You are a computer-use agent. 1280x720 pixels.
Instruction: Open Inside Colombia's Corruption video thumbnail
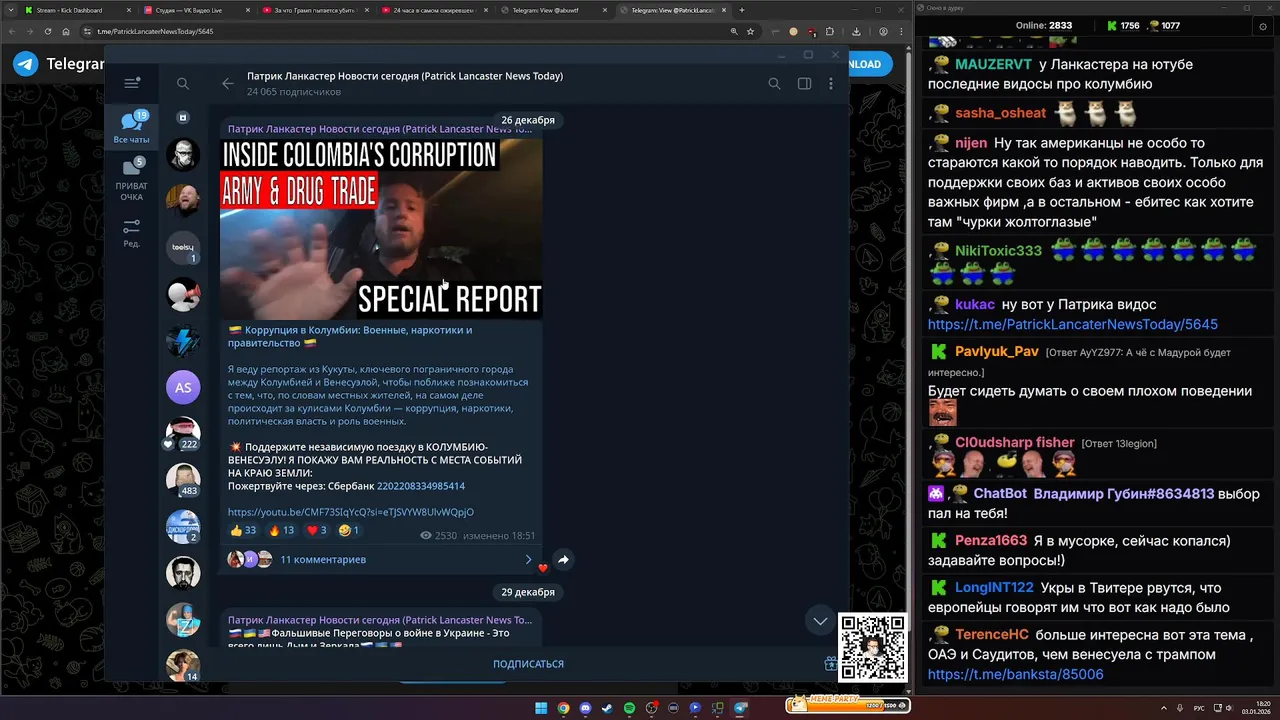pyautogui.click(x=381, y=228)
